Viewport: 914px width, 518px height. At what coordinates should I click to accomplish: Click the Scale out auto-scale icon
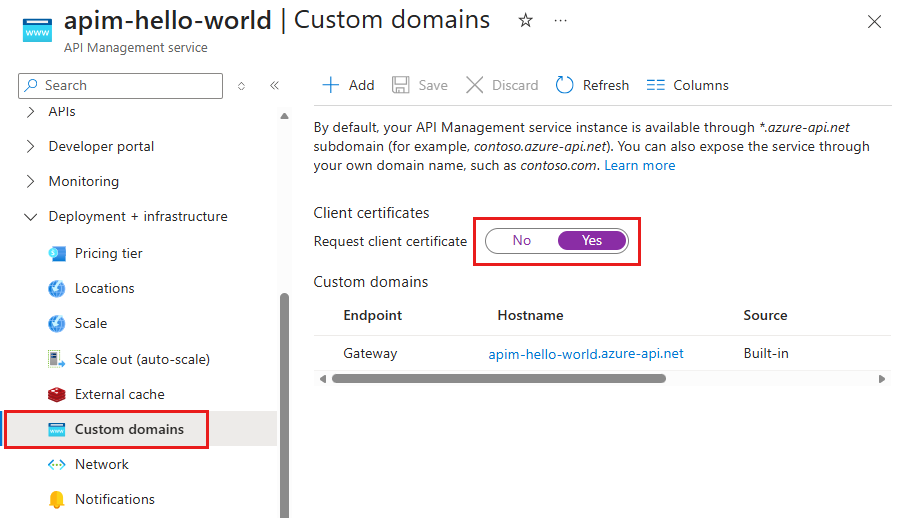point(57,359)
